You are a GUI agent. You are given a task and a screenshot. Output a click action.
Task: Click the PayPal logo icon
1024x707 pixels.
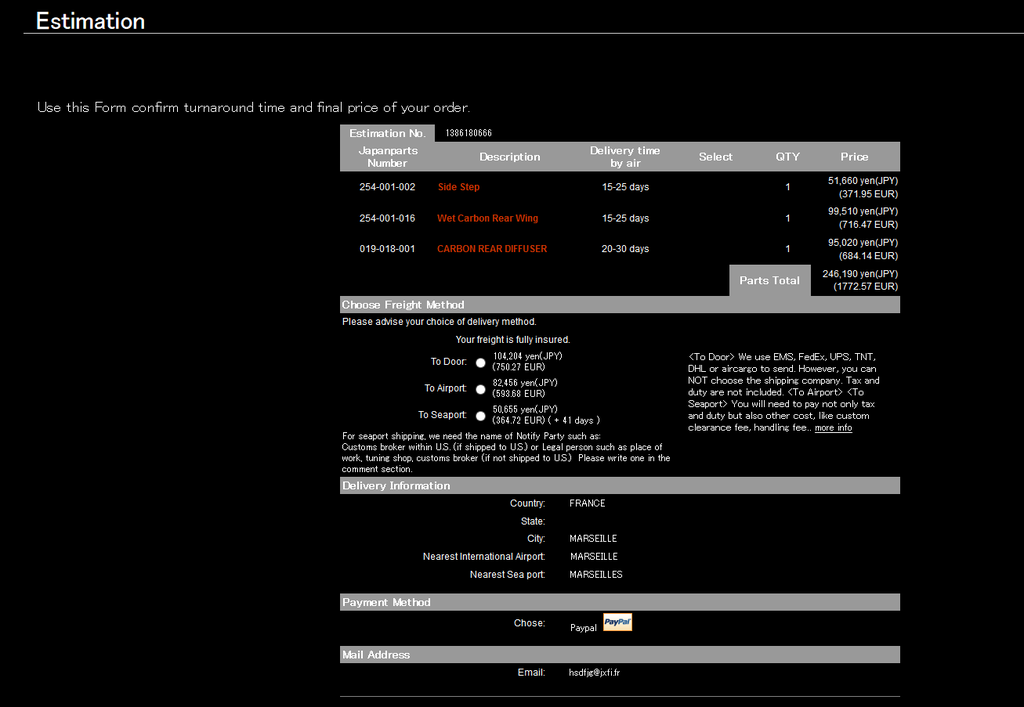pos(617,622)
